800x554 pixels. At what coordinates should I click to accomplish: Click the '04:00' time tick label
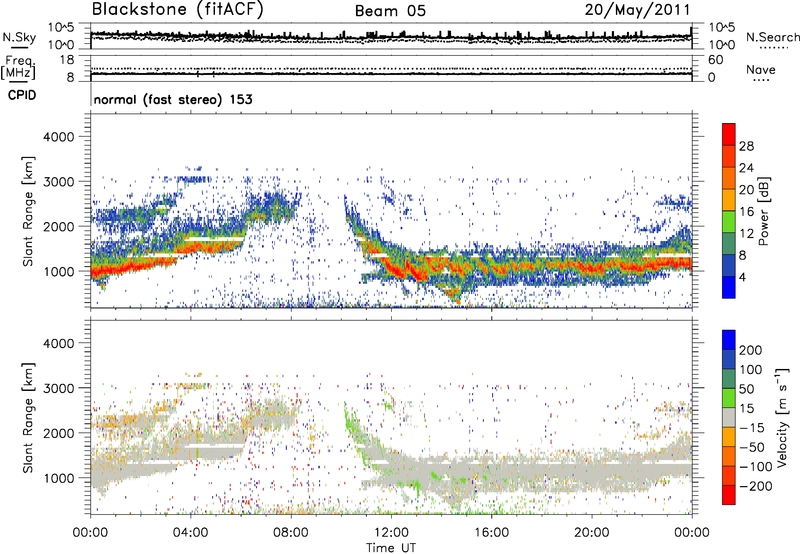coord(191,533)
